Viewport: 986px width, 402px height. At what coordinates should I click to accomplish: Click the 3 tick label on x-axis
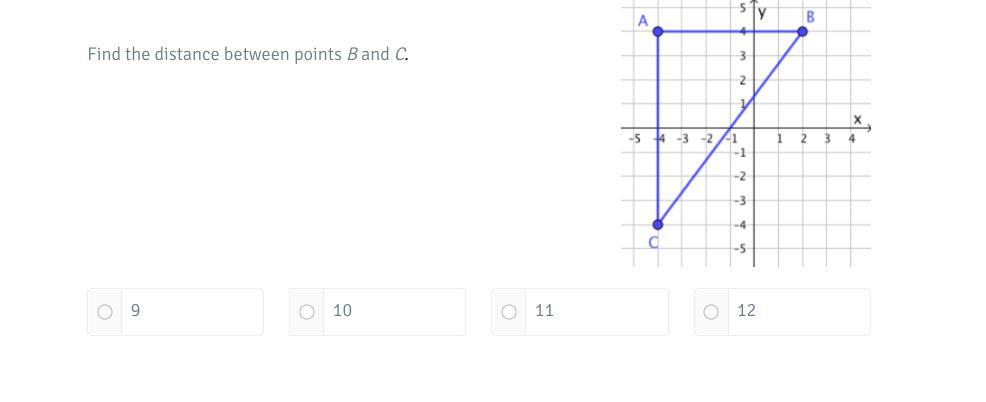[x=827, y=138]
